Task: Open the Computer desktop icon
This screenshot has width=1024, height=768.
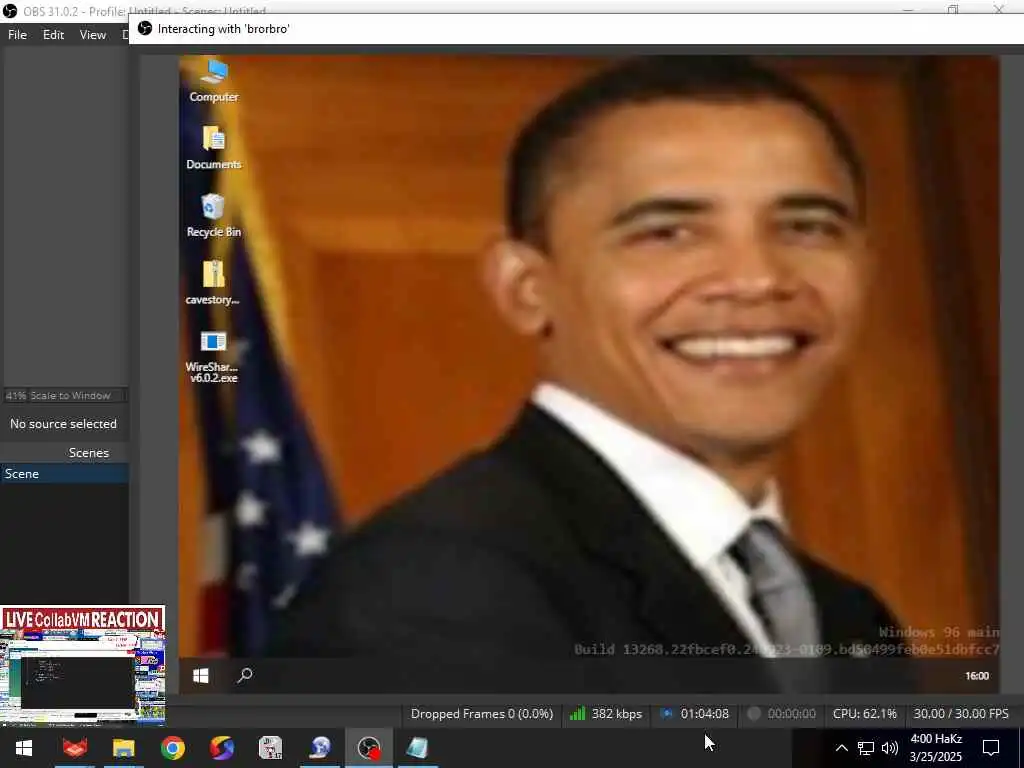Action: [x=214, y=80]
